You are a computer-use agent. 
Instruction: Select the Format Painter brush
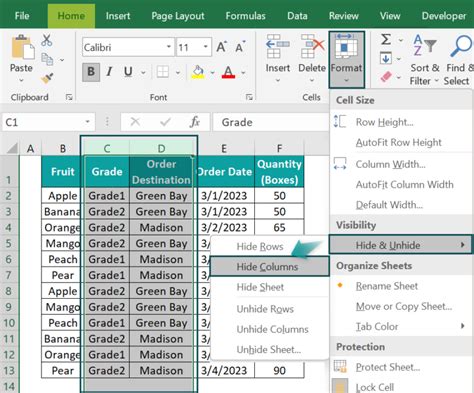click(x=47, y=78)
